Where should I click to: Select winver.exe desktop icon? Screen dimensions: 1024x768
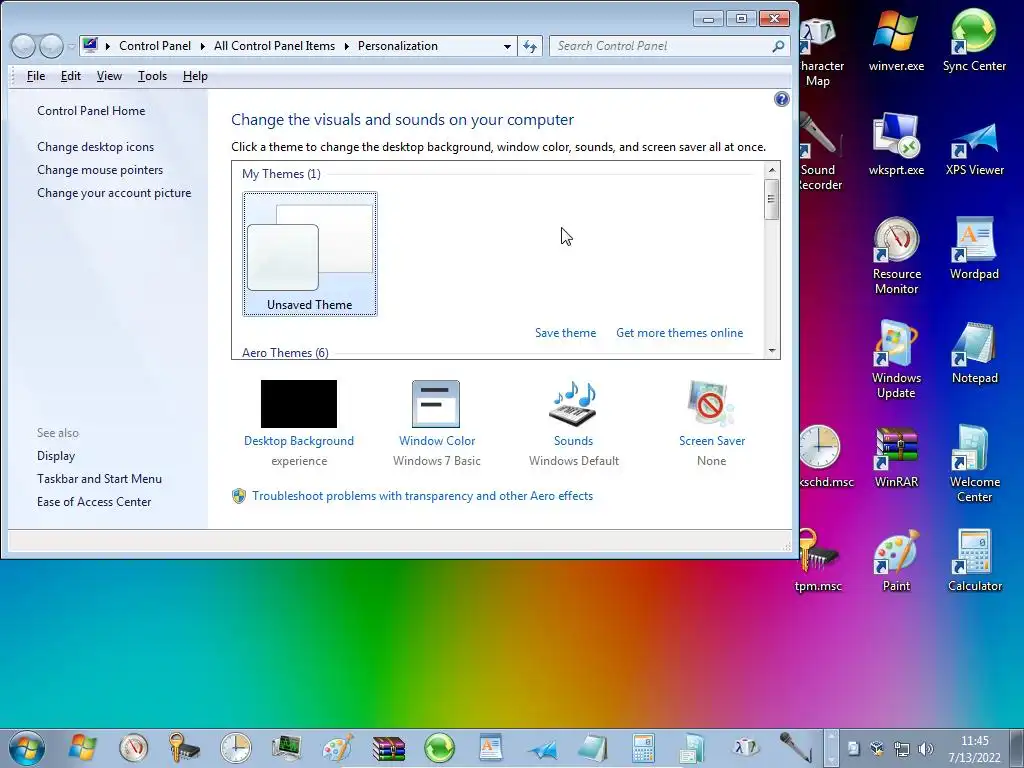click(x=896, y=40)
